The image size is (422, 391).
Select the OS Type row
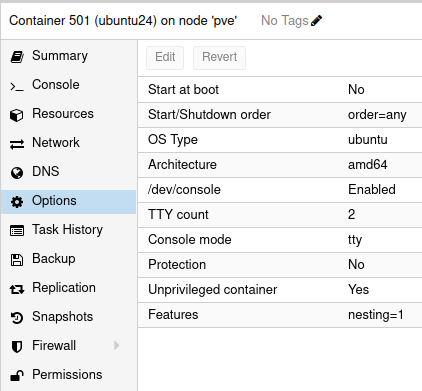pyautogui.click(x=280, y=140)
